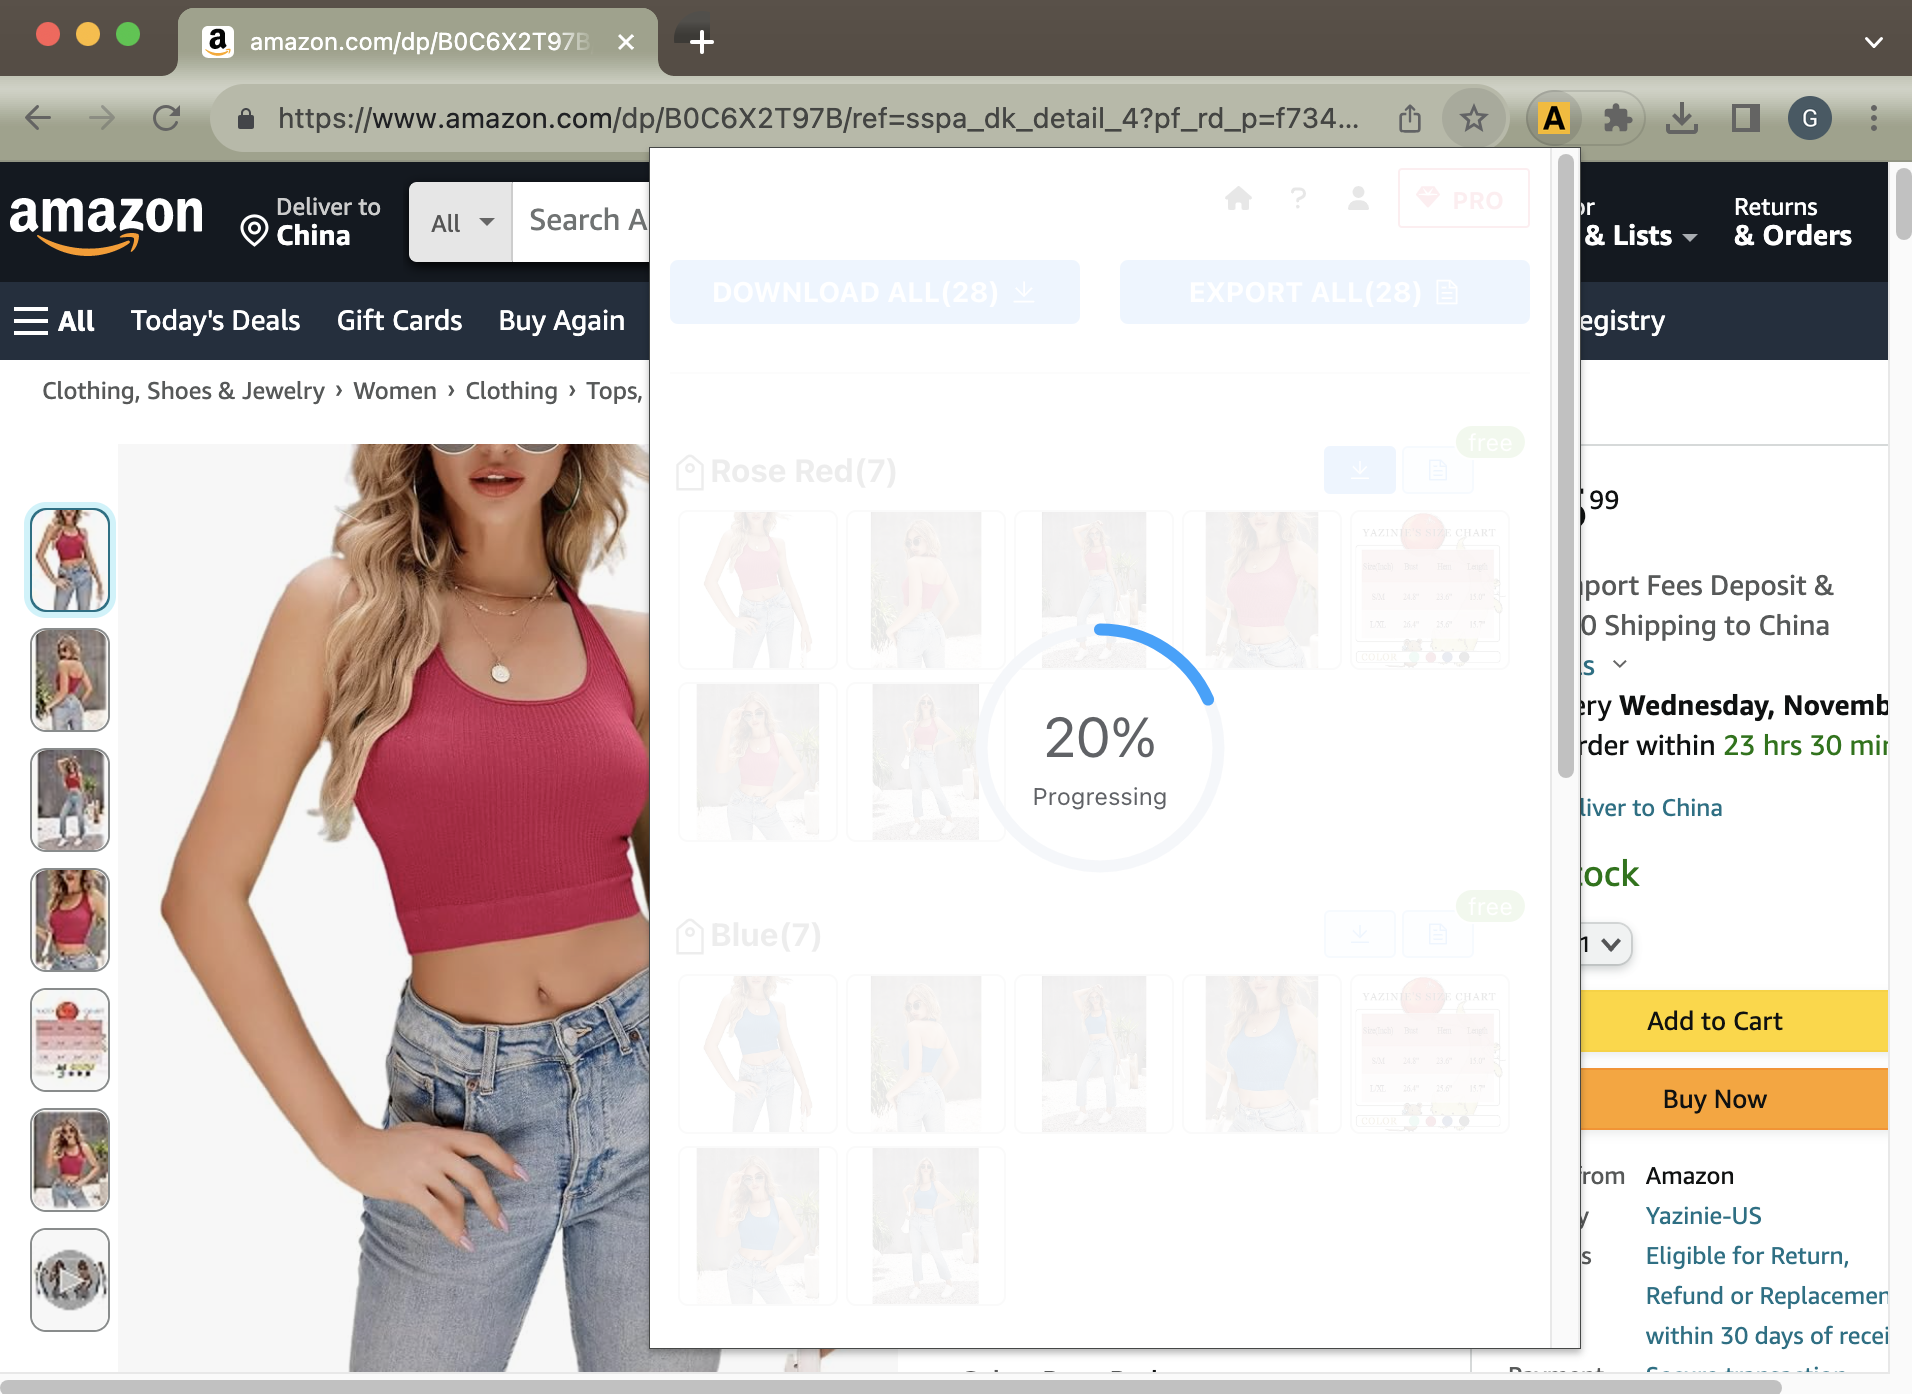Open the help question mark icon
Image resolution: width=1912 pixels, height=1394 pixels.
click(x=1298, y=198)
